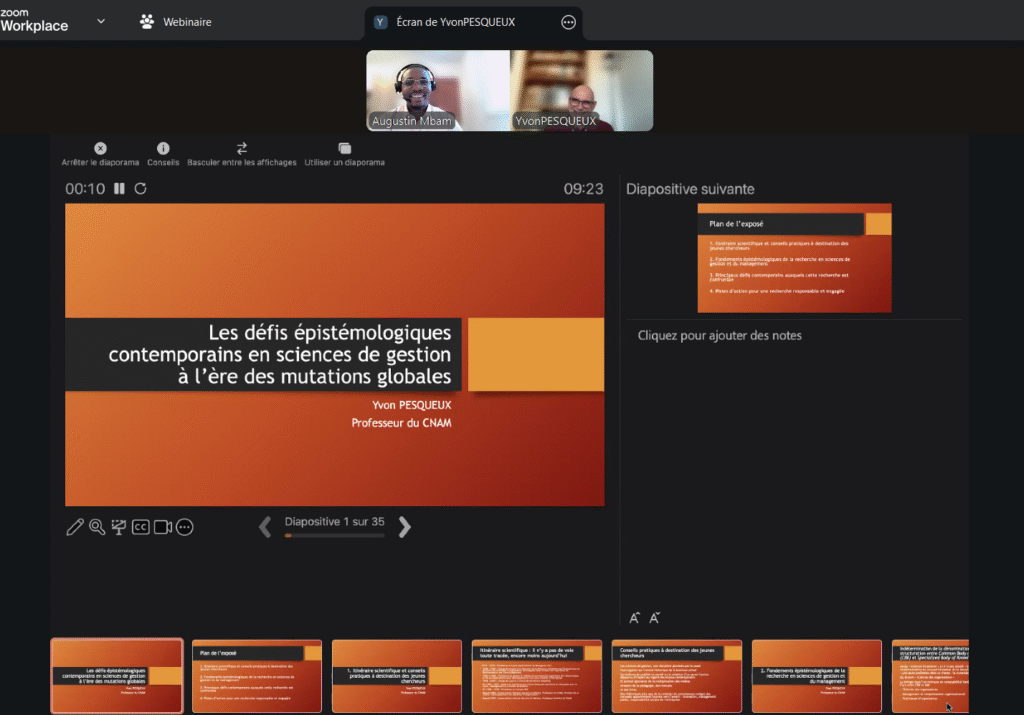1024x715 pixels.
Task: Click Utiliser un diaporama
Action: [344, 154]
